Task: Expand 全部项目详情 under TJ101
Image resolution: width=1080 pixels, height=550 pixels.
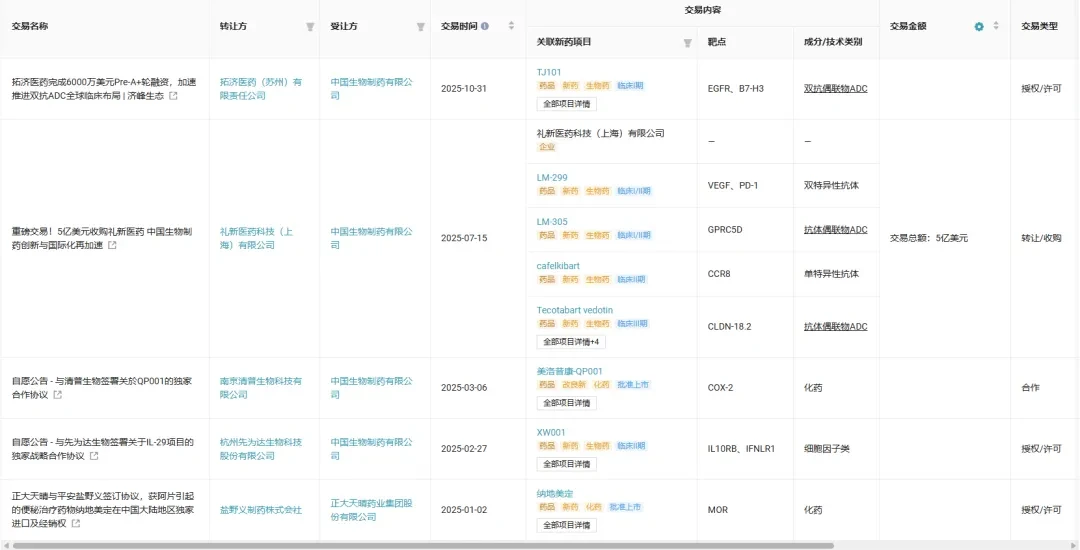Action: pyautogui.click(x=566, y=104)
